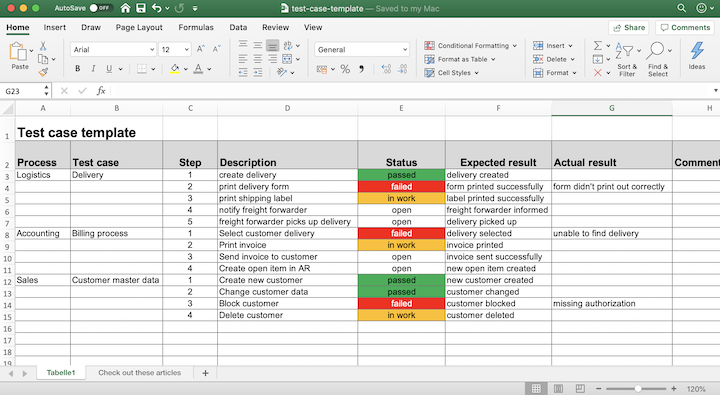Open the Data ribbon tab
This screenshot has height=395, width=720.
click(238, 27)
